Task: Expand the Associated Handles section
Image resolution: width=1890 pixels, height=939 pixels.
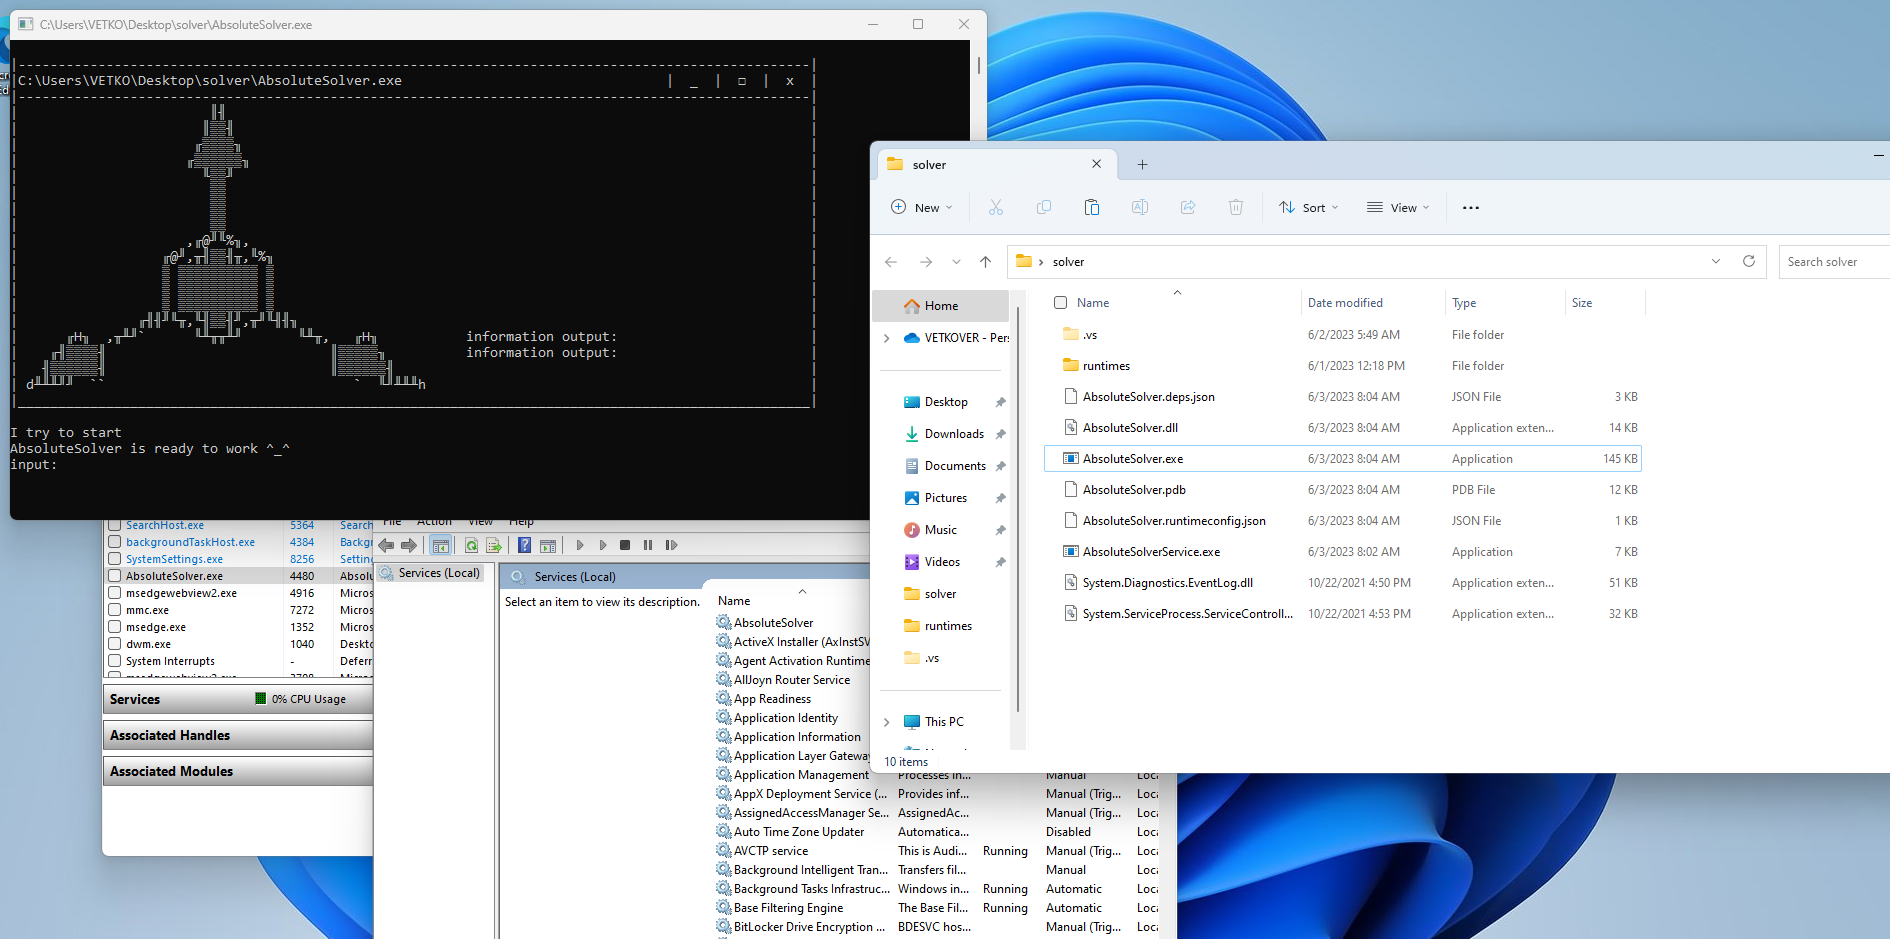Action: click(x=238, y=736)
